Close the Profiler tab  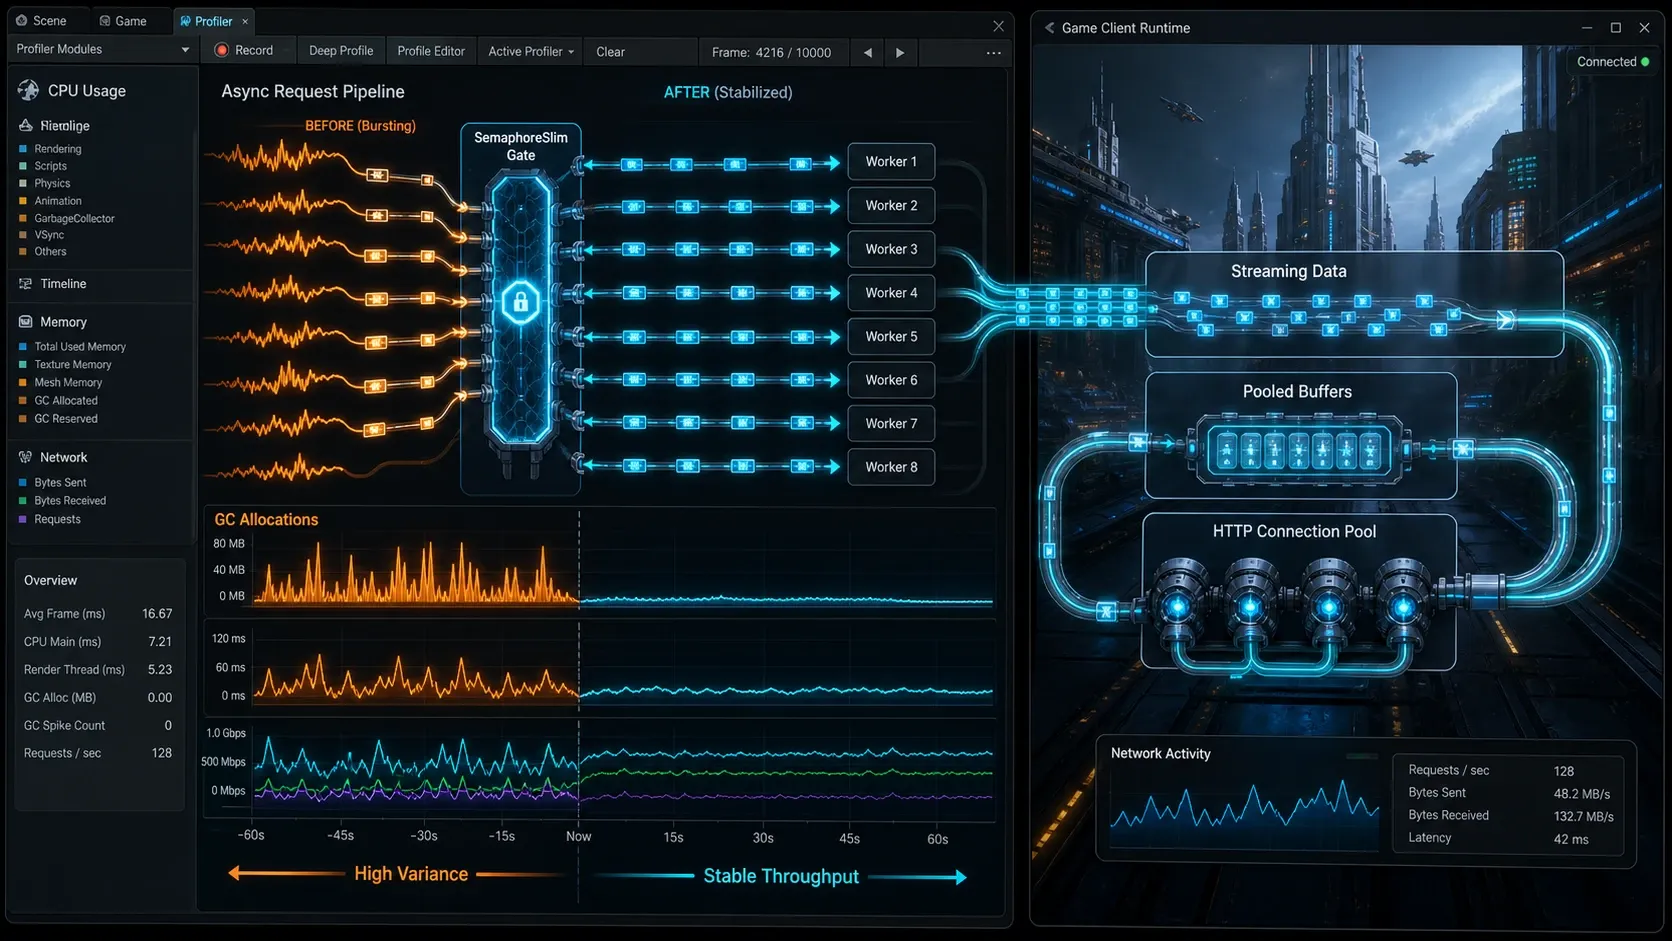[x=245, y=21]
